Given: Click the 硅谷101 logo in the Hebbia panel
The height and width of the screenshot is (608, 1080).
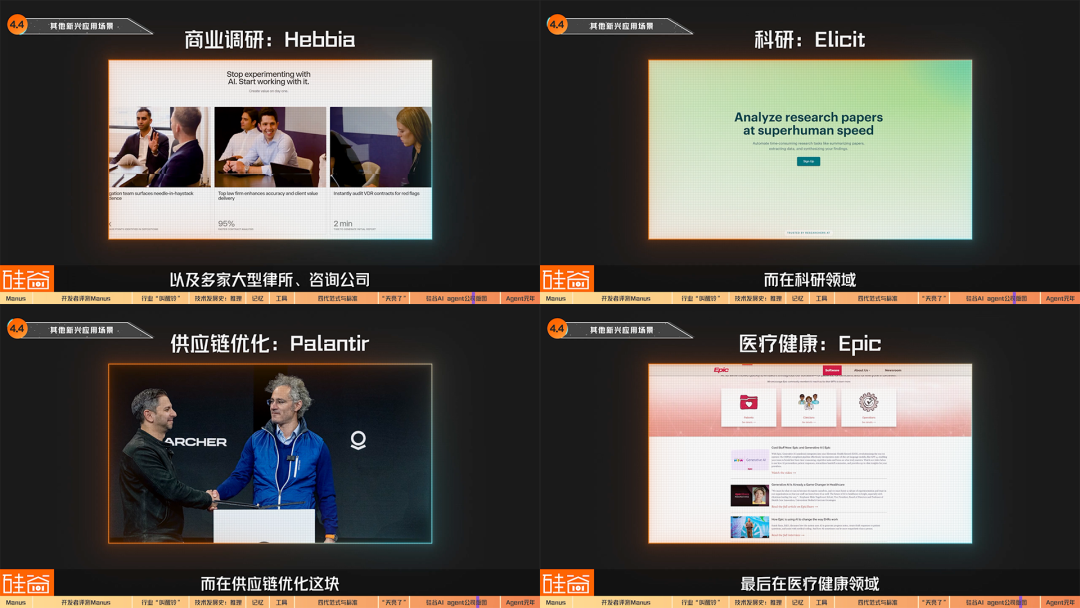Looking at the screenshot, I should tap(27, 279).
